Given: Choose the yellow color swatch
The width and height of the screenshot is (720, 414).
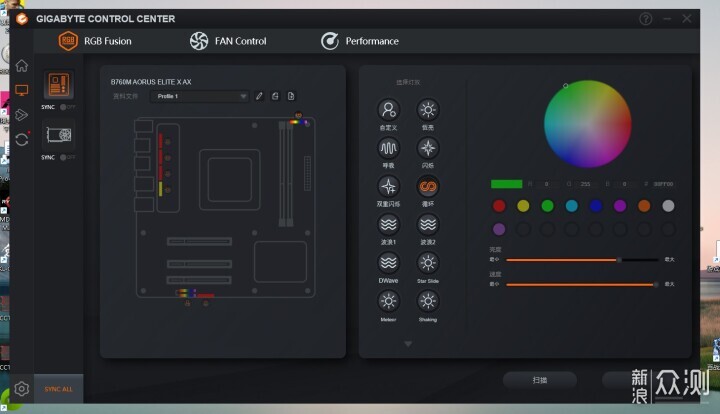Looking at the screenshot, I should coord(523,206).
